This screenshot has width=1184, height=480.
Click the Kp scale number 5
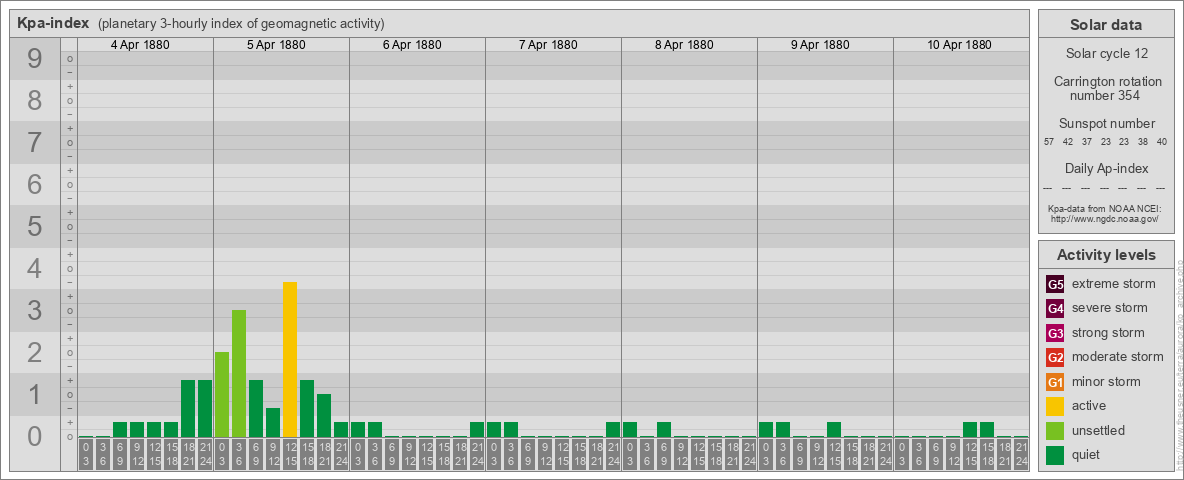35,226
